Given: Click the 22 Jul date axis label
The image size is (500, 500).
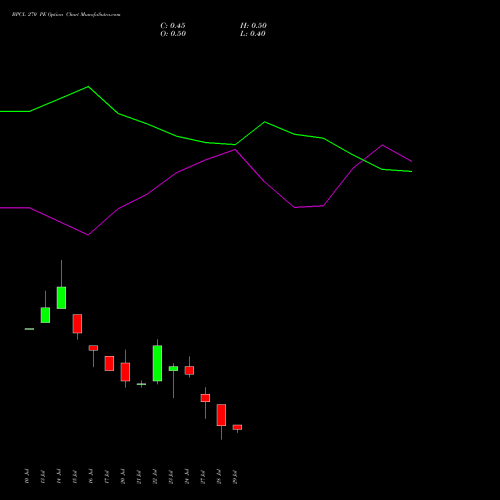Looking at the screenshot, I should (x=155, y=476).
